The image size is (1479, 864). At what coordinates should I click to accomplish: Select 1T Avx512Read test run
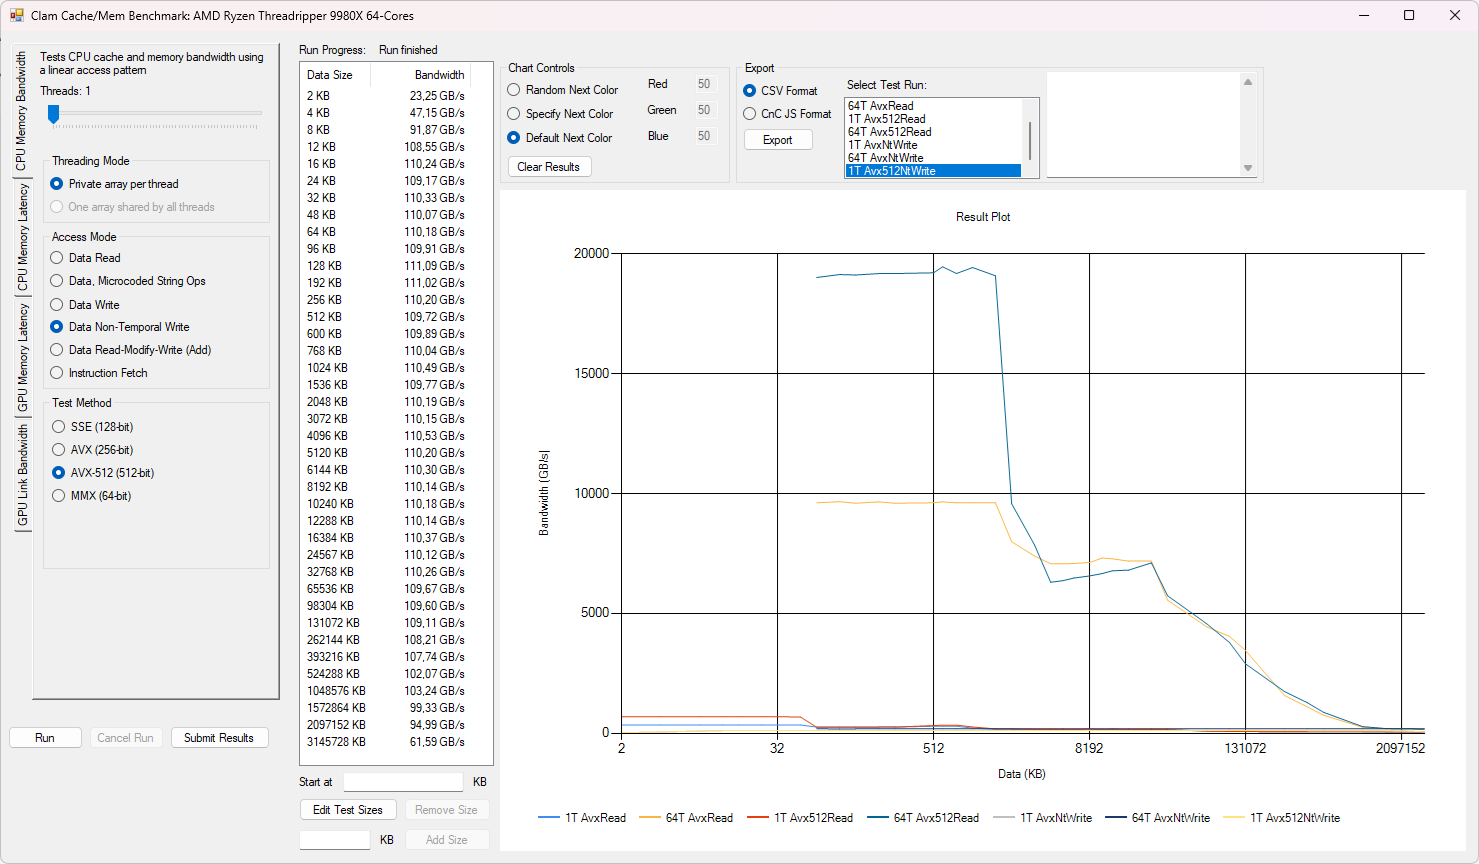click(x=933, y=119)
